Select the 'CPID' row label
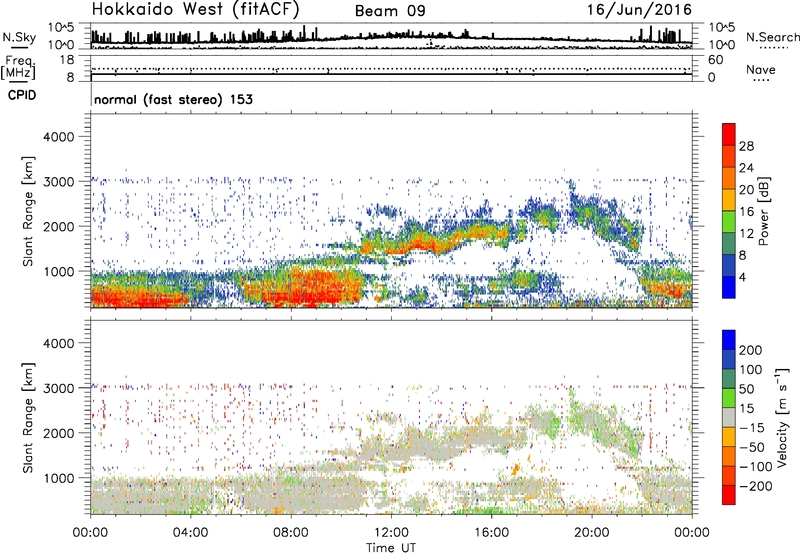 pos(22,95)
